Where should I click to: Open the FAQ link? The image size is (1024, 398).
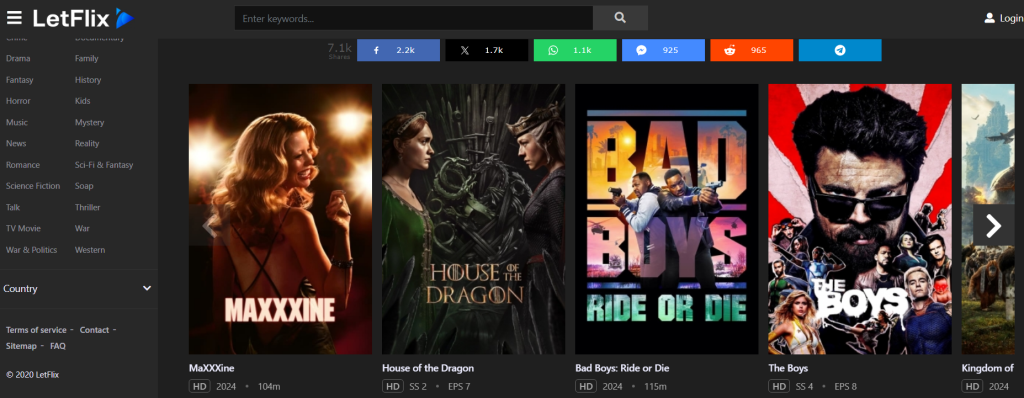(x=58, y=346)
